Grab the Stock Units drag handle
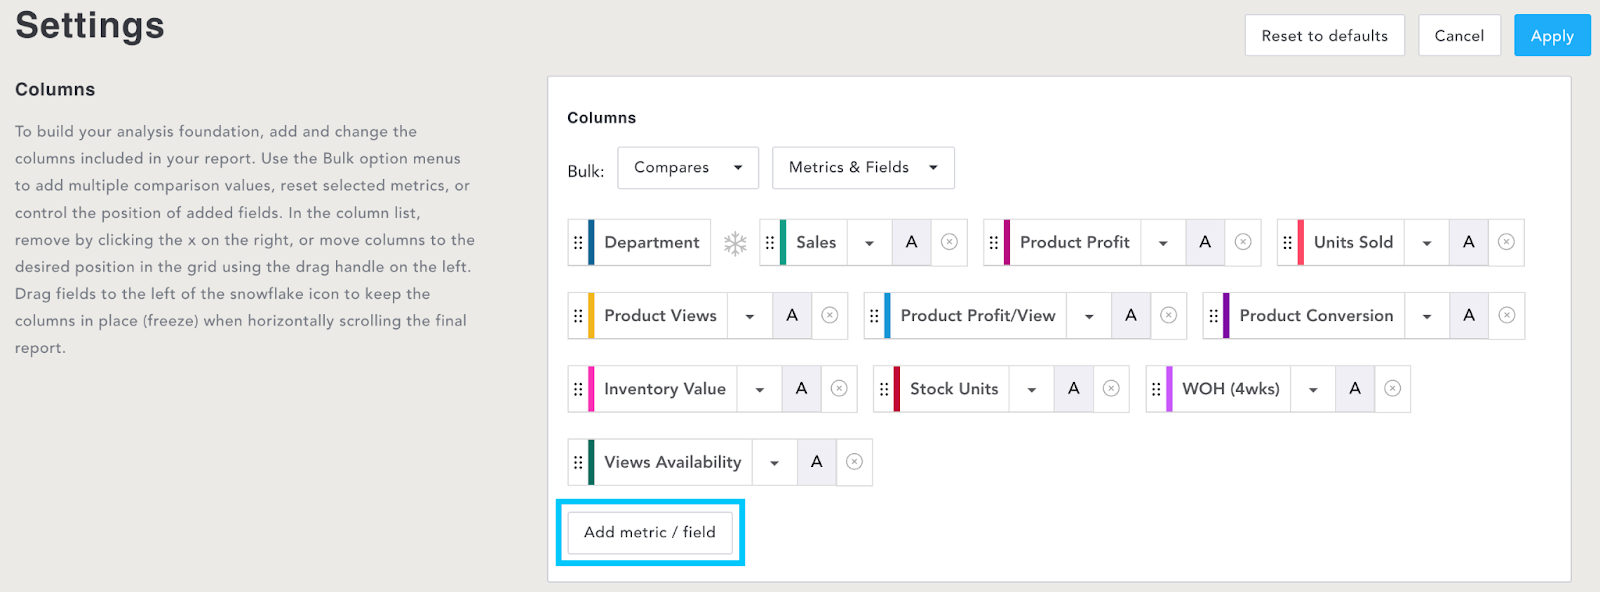1600x592 pixels. (x=884, y=389)
